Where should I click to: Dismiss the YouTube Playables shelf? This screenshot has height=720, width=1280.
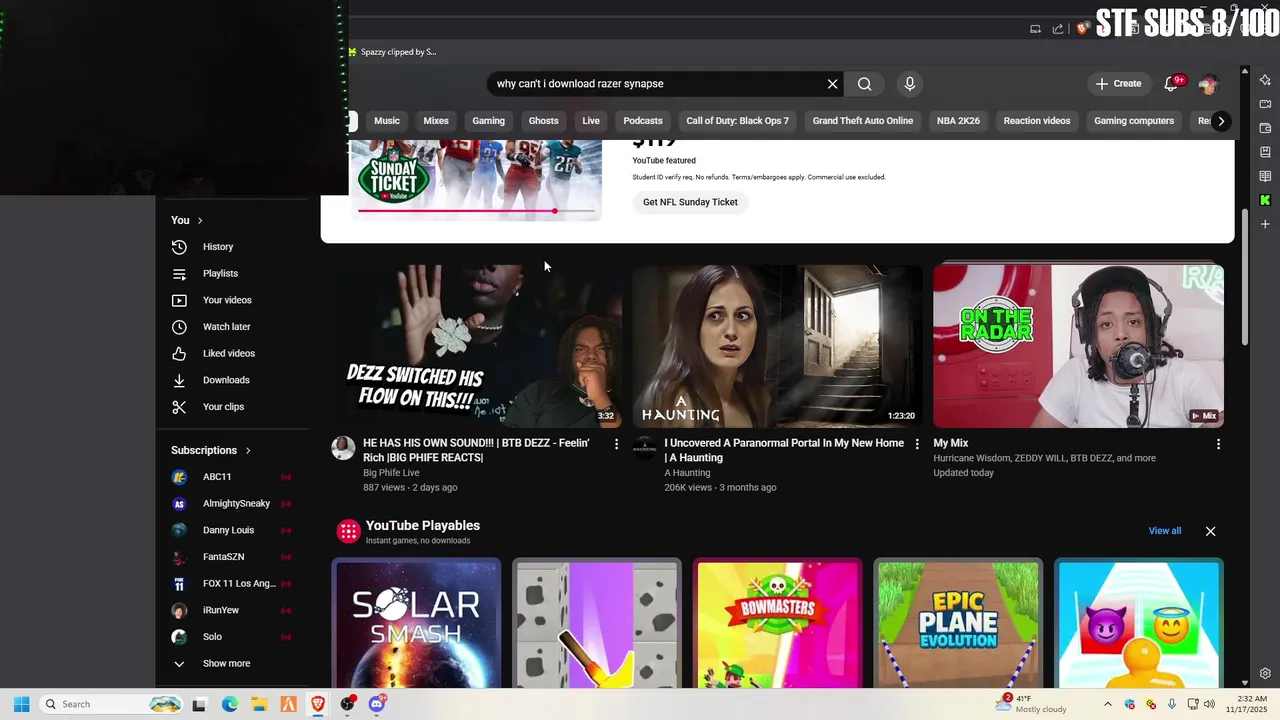pos(1210,531)
